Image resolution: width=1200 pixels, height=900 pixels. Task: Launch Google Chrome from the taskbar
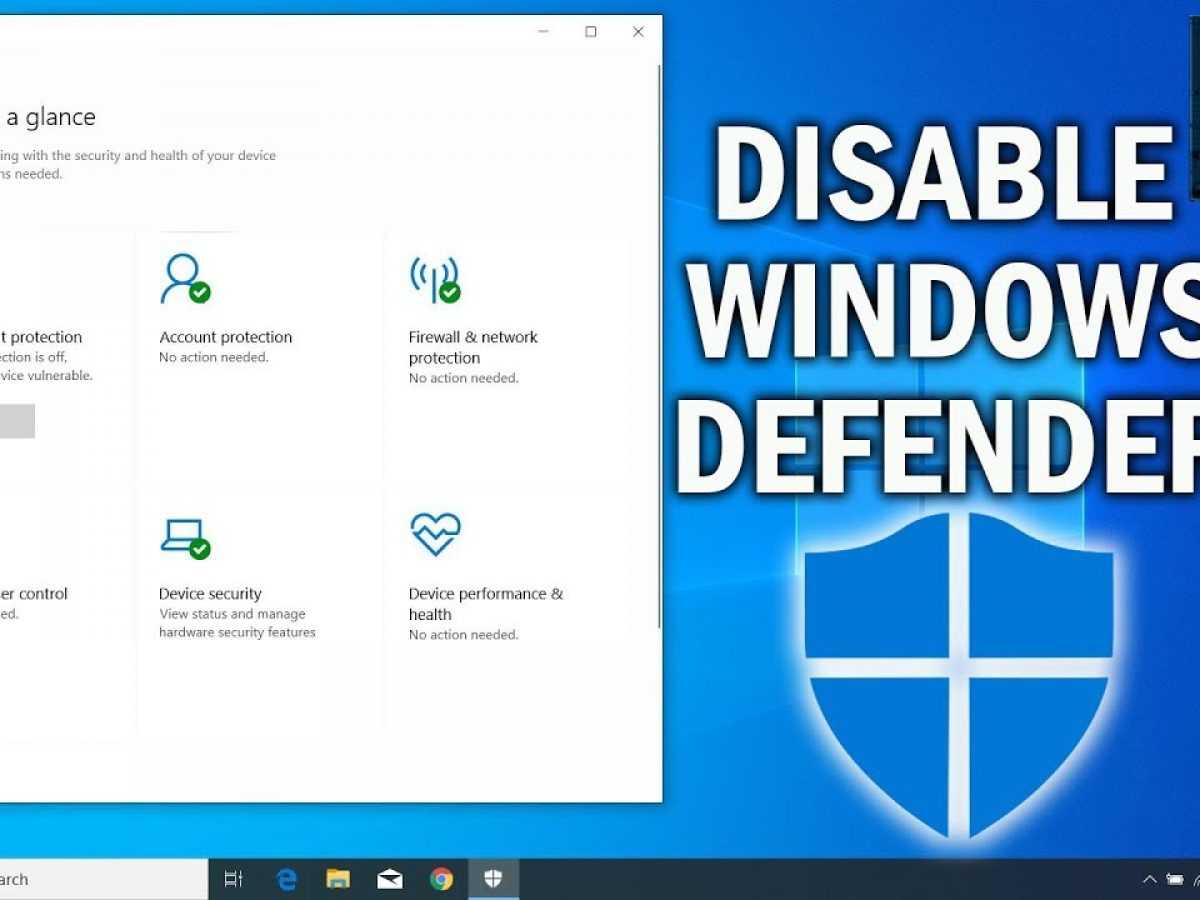point(441,879)
